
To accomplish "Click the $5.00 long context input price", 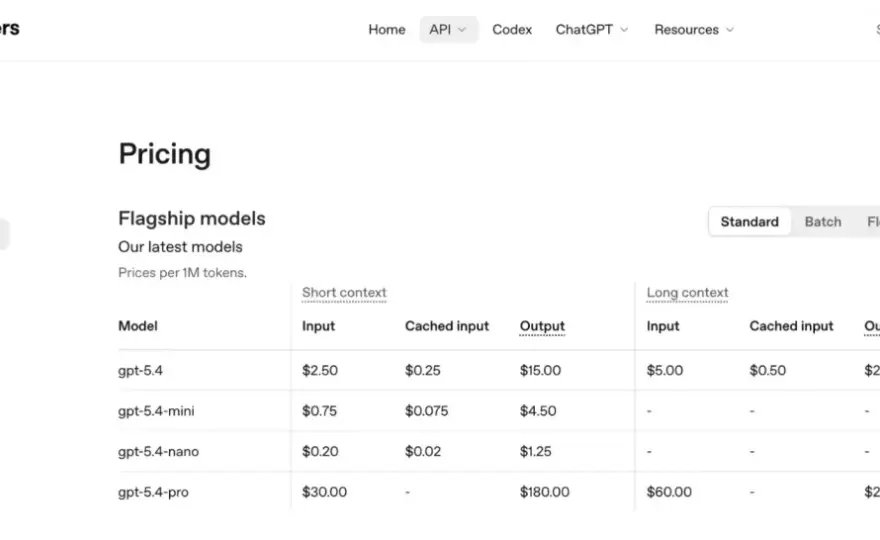I will click(x=664, y=370).
